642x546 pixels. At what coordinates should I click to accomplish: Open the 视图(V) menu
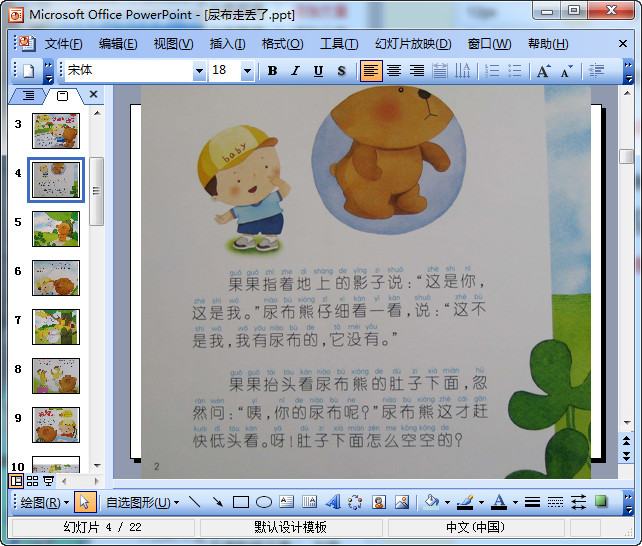173,44
